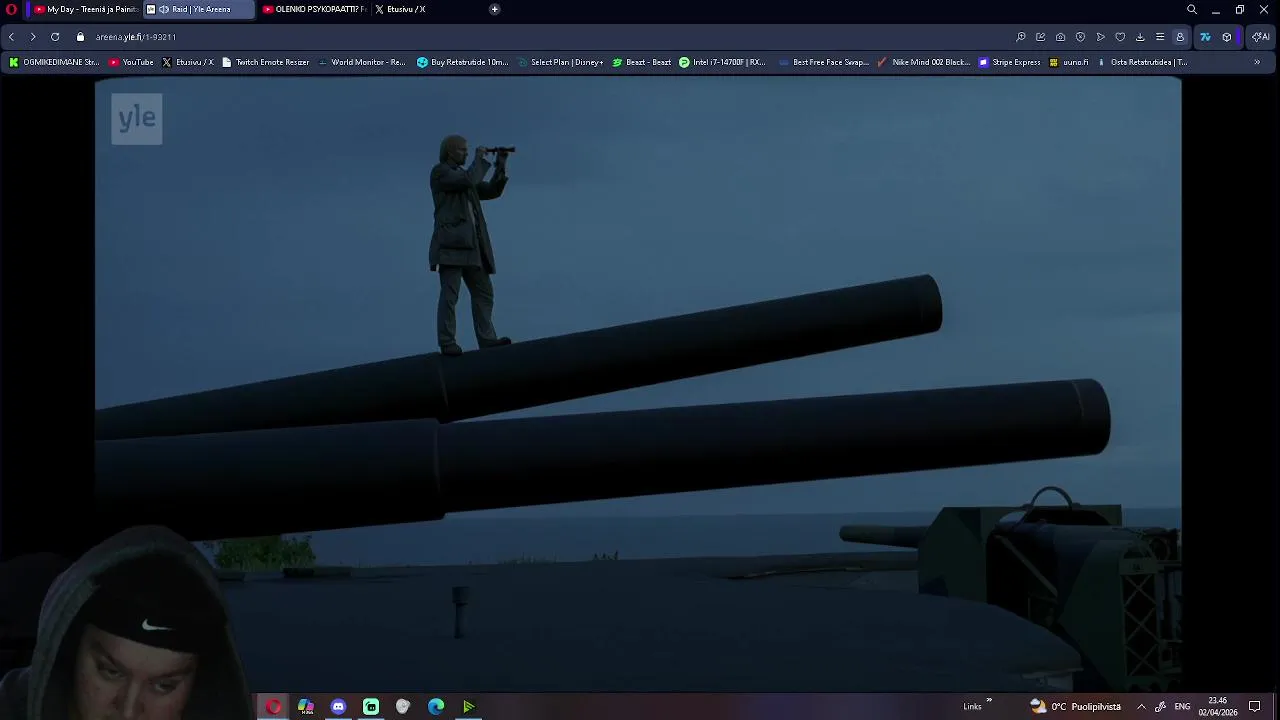Image resolution: width=1280 pixels, height=720 pixels.
Task: Click the Yle Areena video player
Action: (638, 385)
